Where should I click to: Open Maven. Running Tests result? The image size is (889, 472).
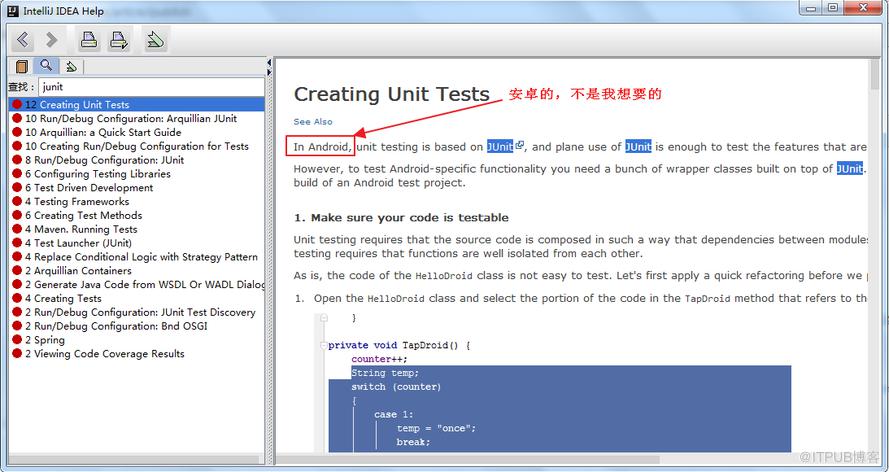click(81, 229)
